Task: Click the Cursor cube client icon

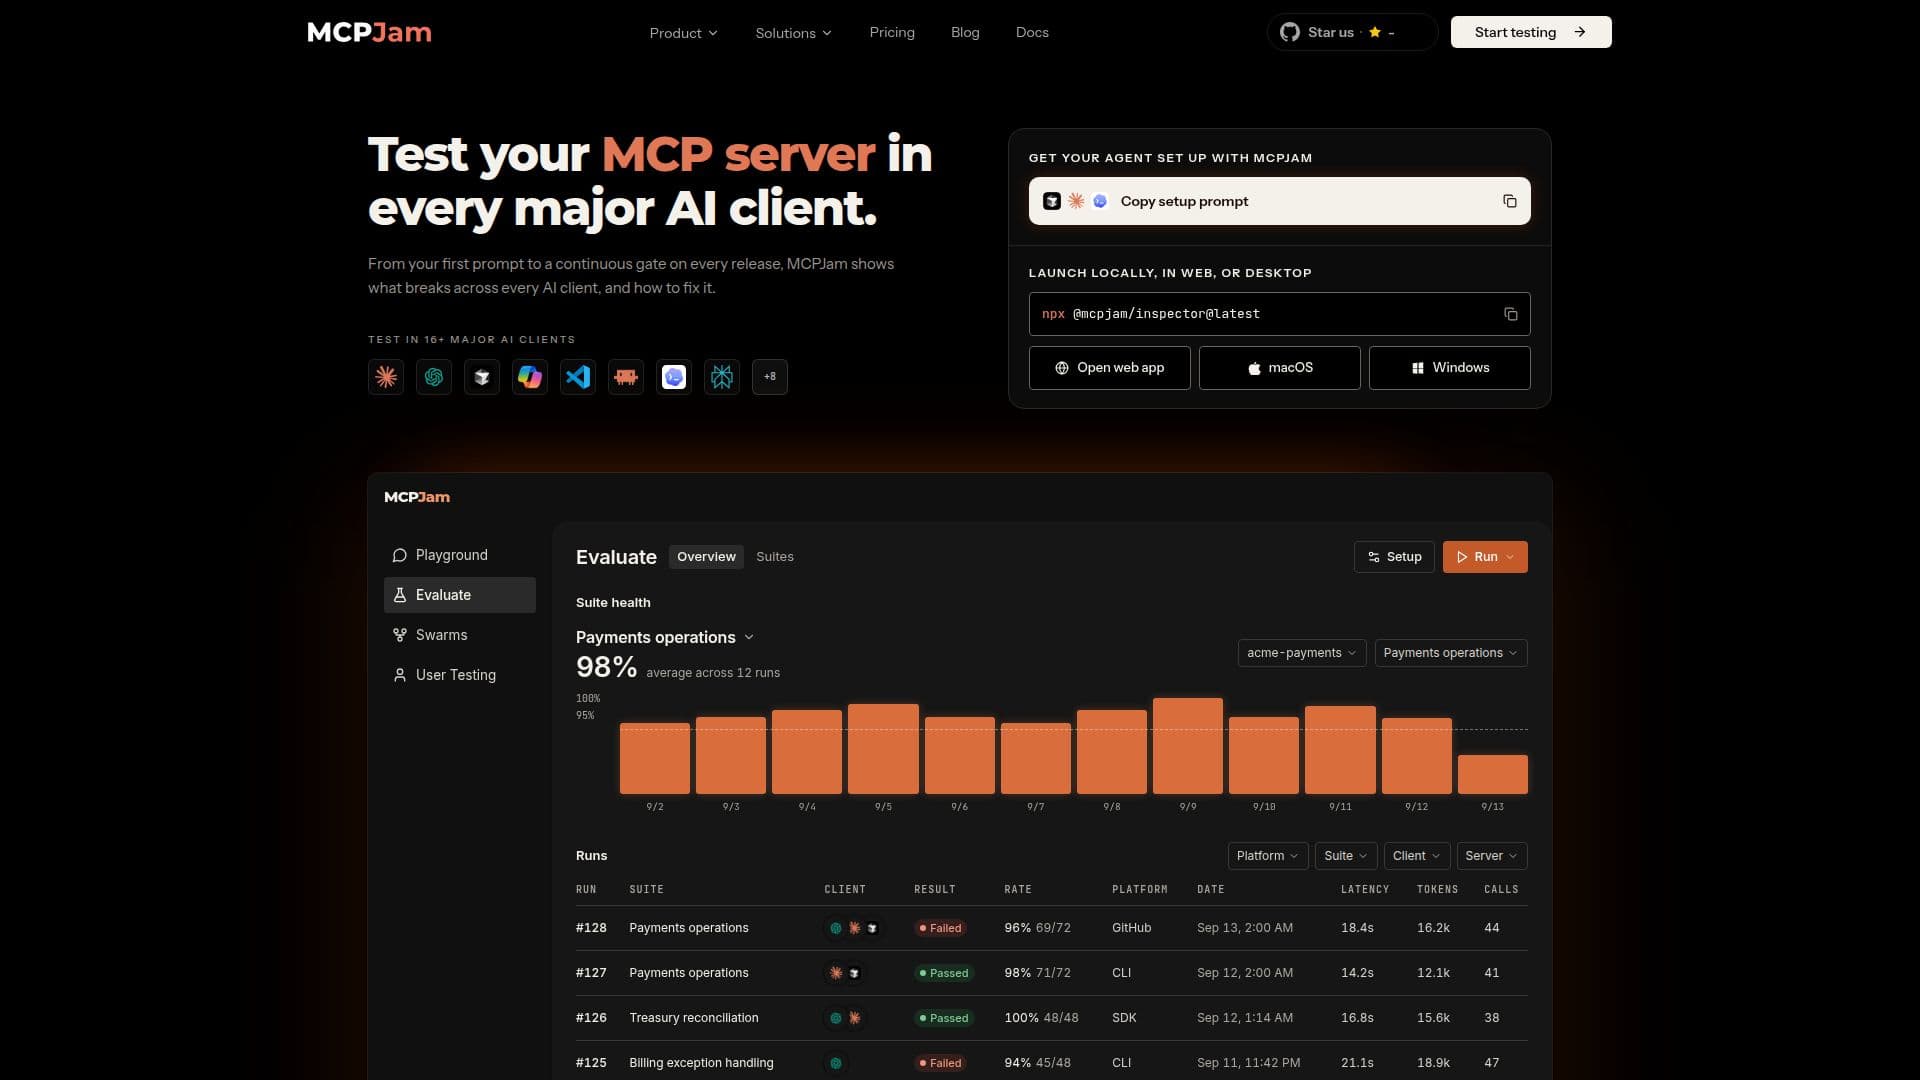Action: pyautogui.click(x=482, y=377)
